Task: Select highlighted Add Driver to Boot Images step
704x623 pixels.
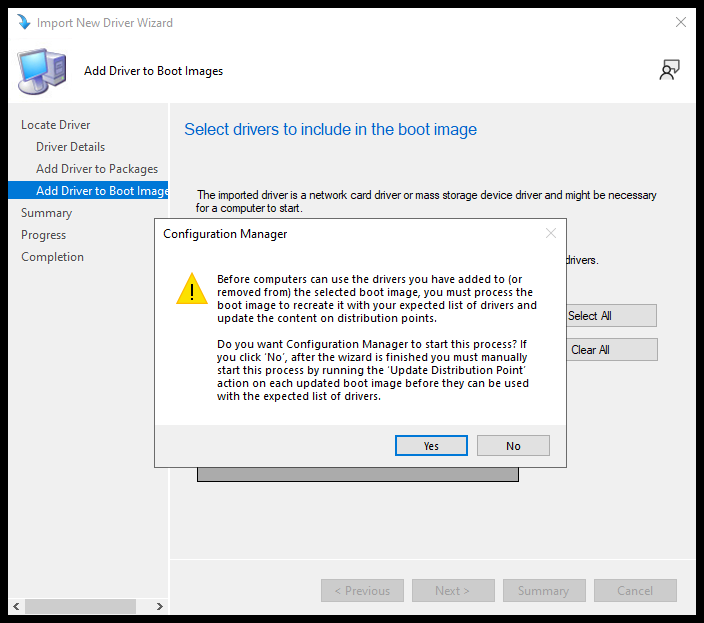Action: tap(102, 191)
